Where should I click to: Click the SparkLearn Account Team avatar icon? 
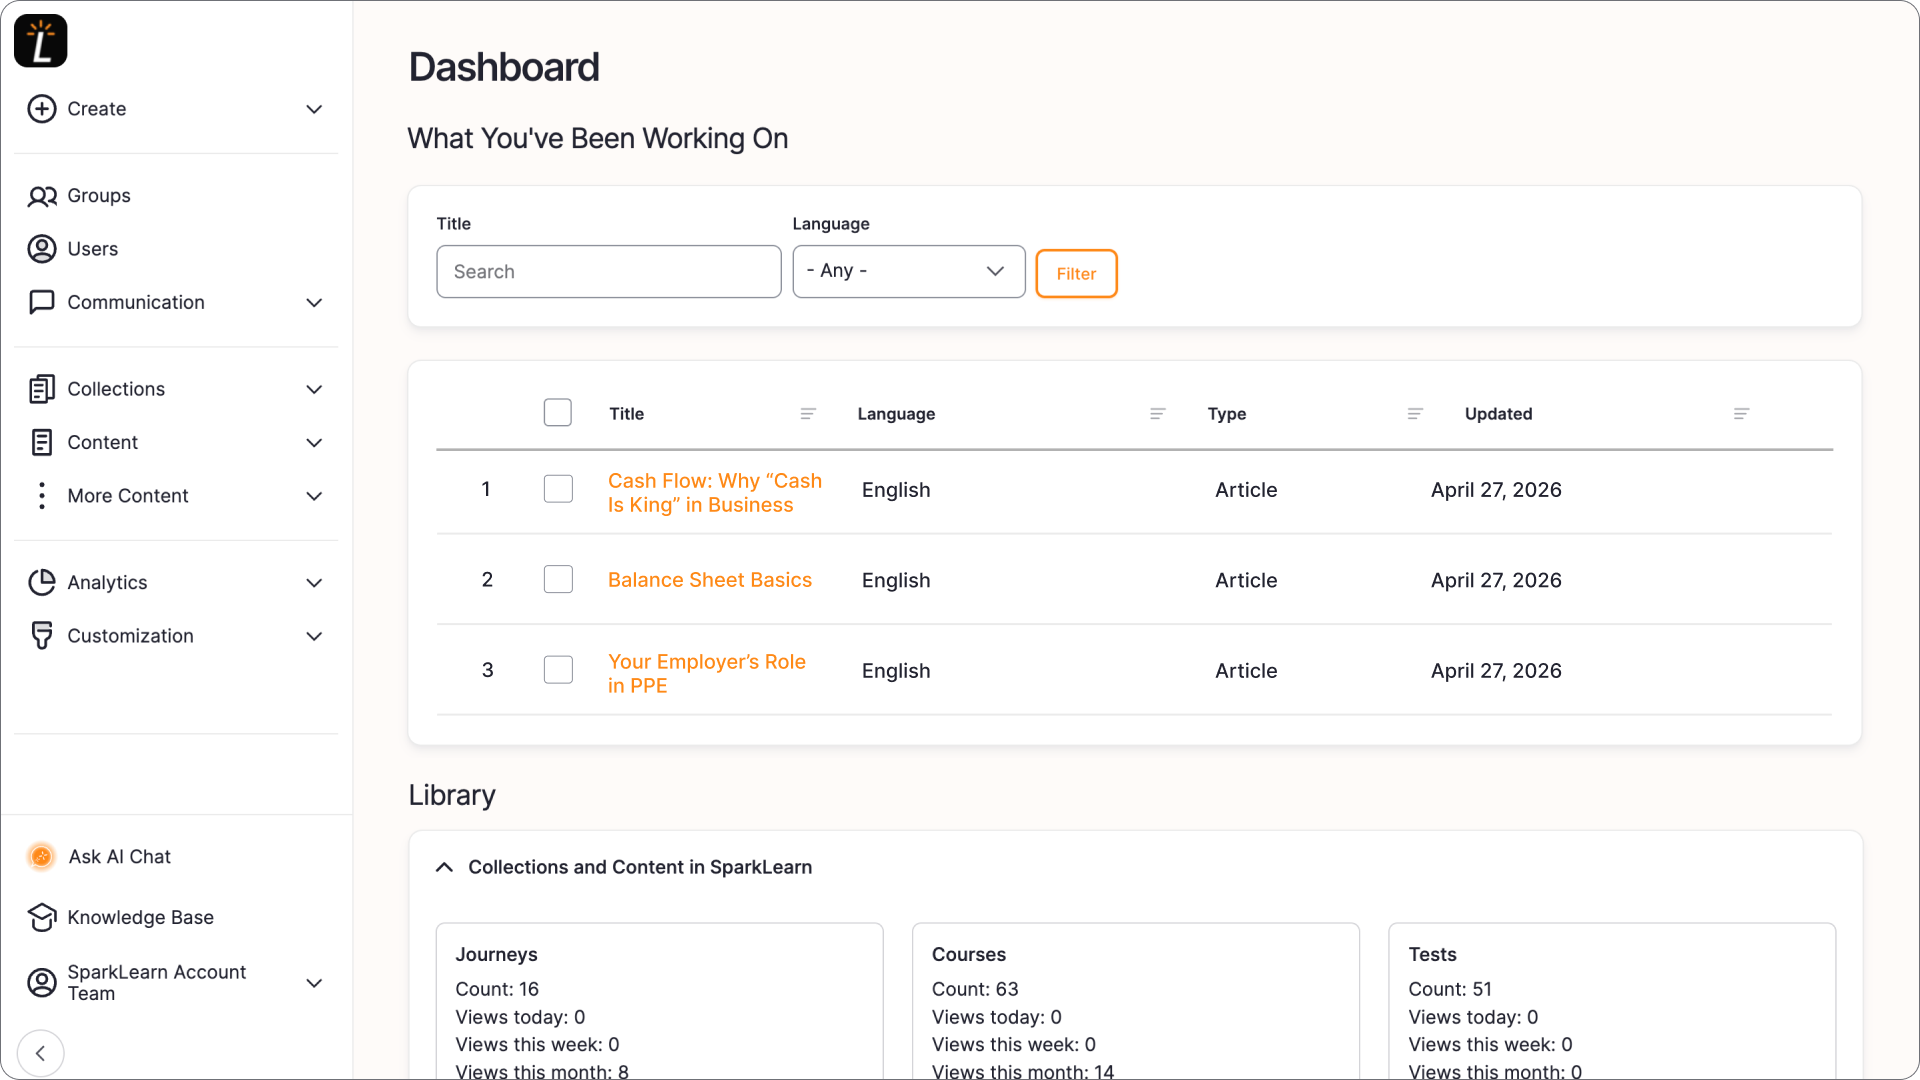pos(42,983)
